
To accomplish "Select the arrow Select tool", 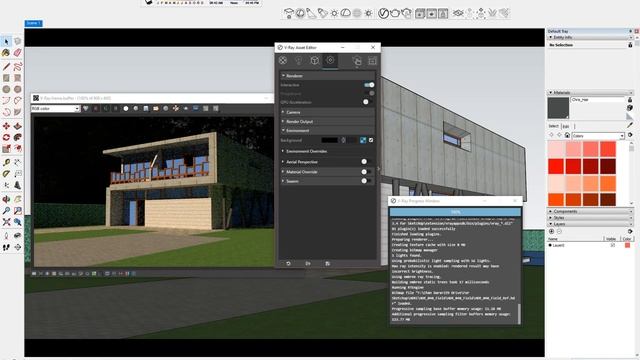I will pyautogui.click(x=6, y=41).
